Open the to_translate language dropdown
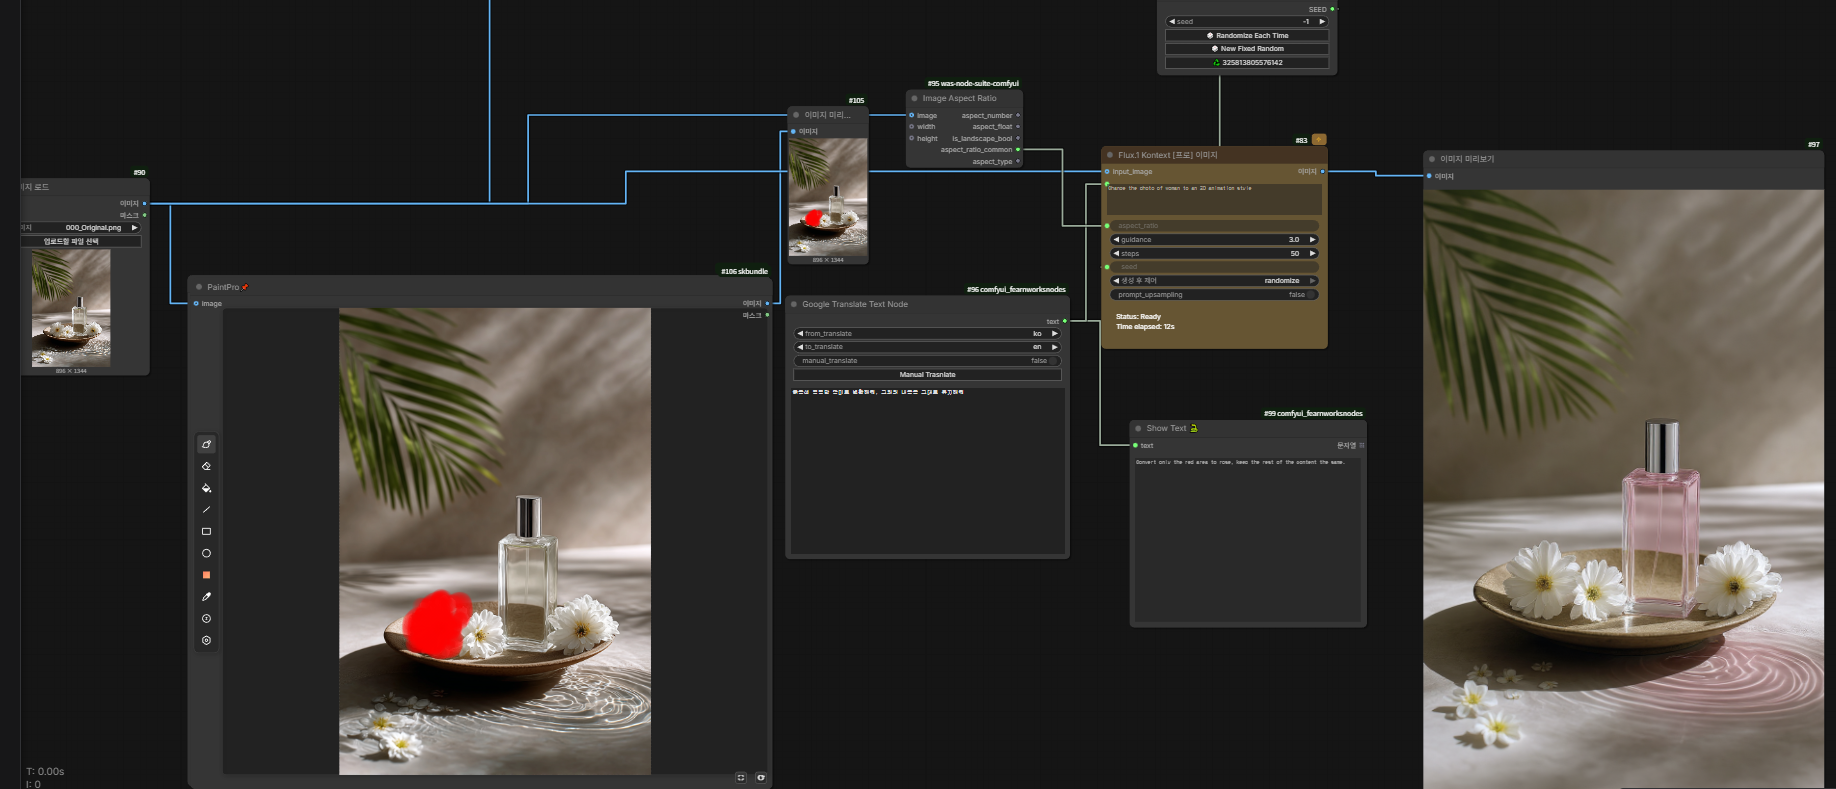 click(927, 347)
